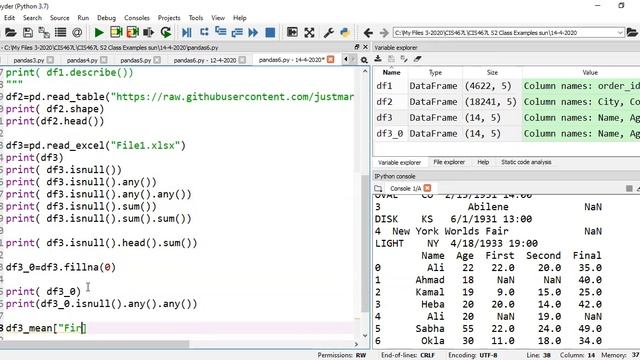
Task: Expand the working directory path dropdown
Action: (620, 33)
